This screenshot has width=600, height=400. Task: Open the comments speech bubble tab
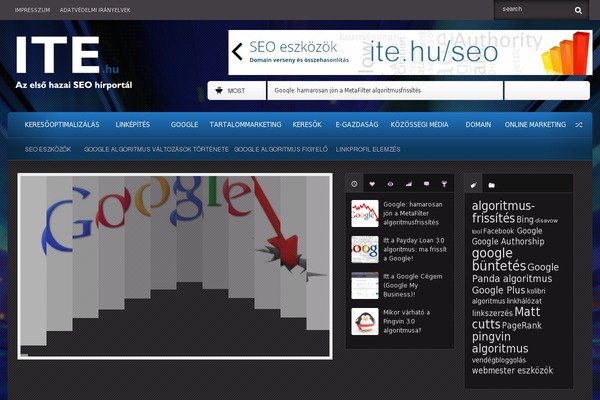426,184
